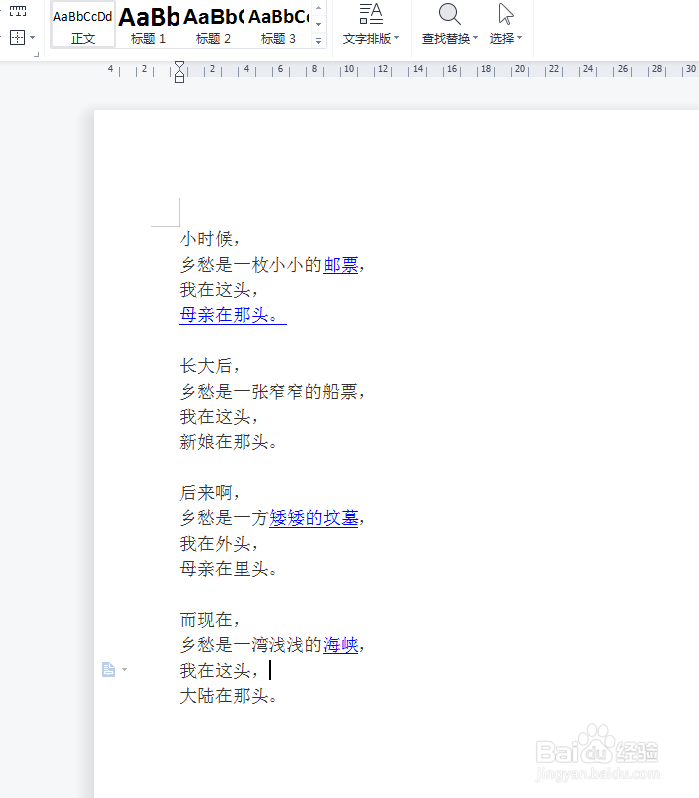Viewport: 699px width, 798px height.
Task: Click the line 乡愁是一张窄窄的船票,
Action: coord(272,391)
